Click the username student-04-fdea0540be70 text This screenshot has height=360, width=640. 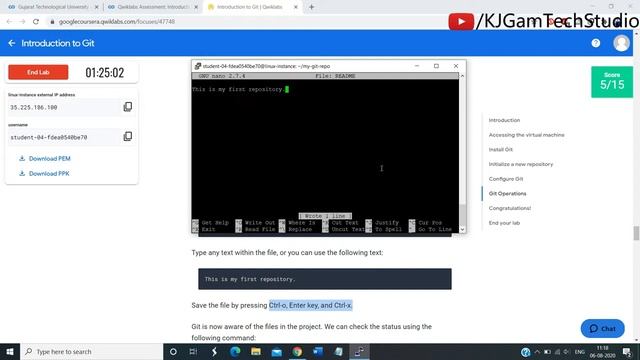49,138
